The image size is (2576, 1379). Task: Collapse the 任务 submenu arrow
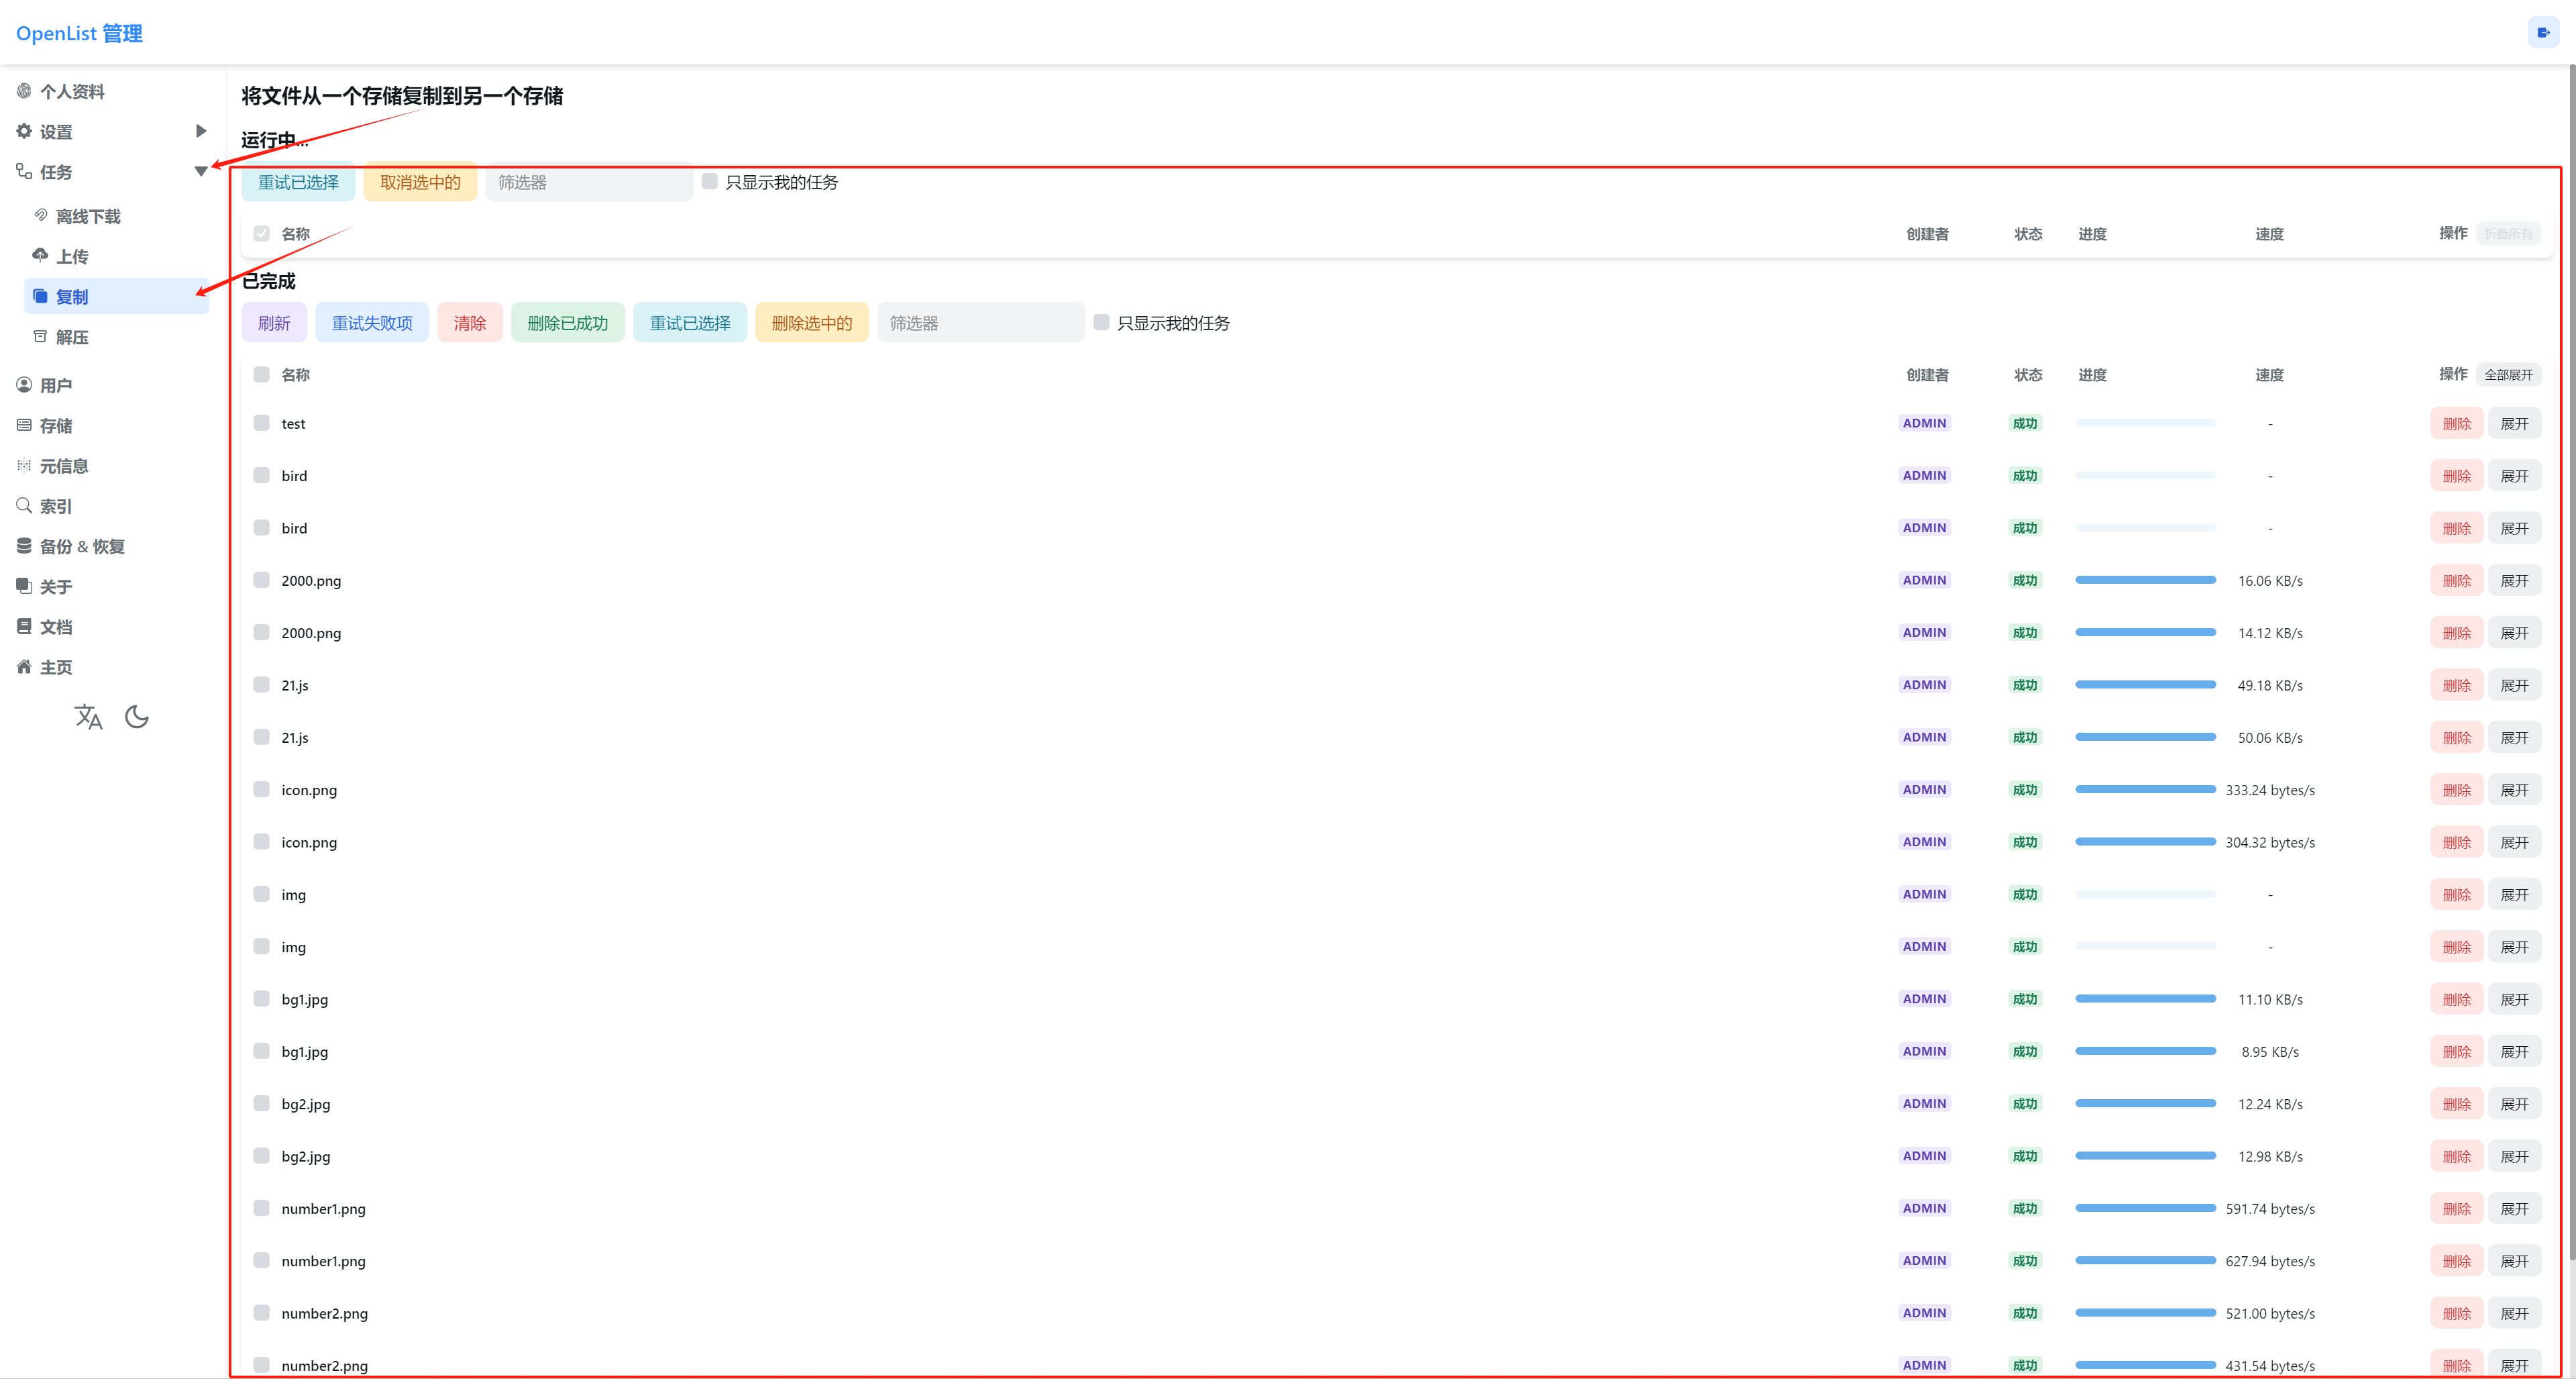[201, 172]
